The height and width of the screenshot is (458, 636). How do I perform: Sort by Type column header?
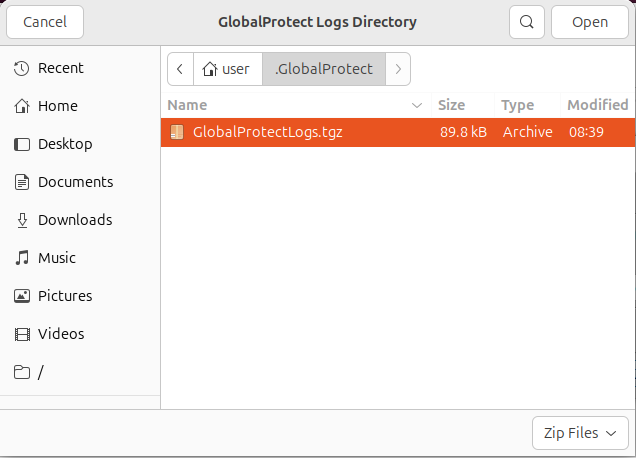point(528,105)
